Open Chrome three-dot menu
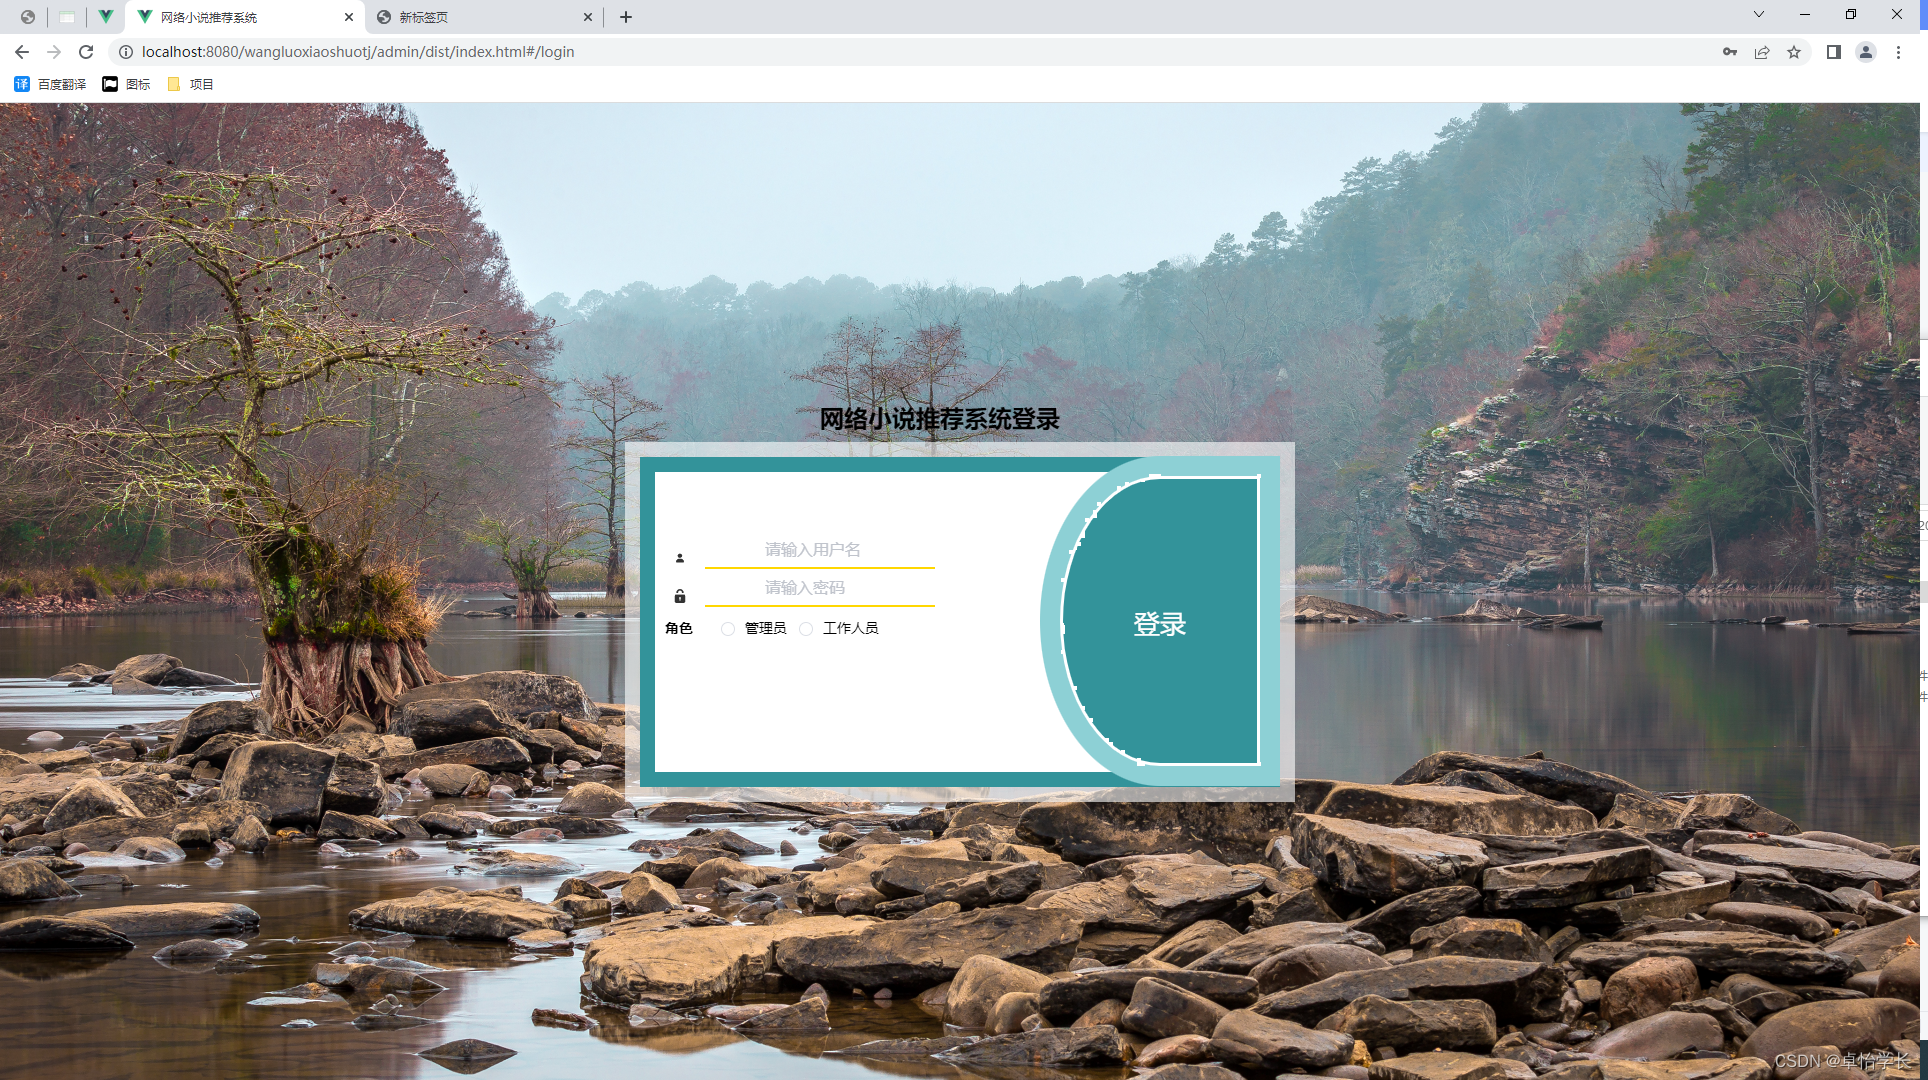This screenshot has width=1928, height=1080. click(1898, 52)
